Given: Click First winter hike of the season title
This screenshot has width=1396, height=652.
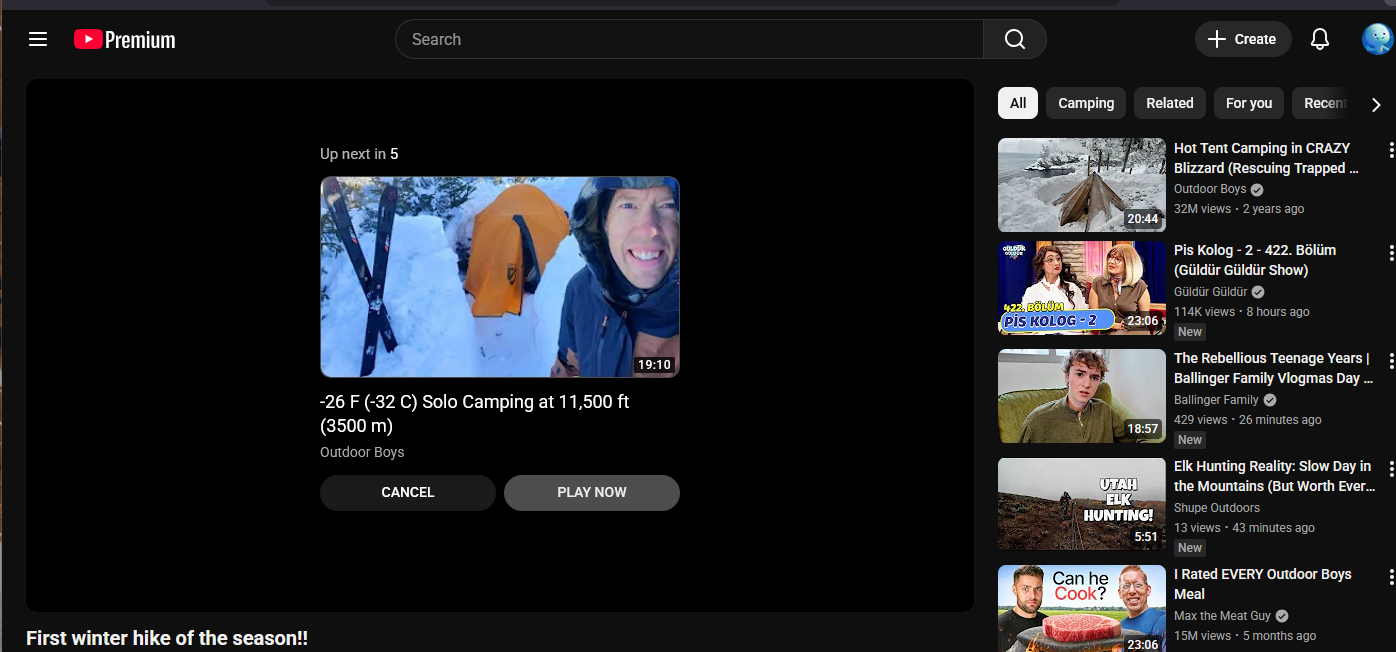Looking at the screenshot, I should pos(167,638).
